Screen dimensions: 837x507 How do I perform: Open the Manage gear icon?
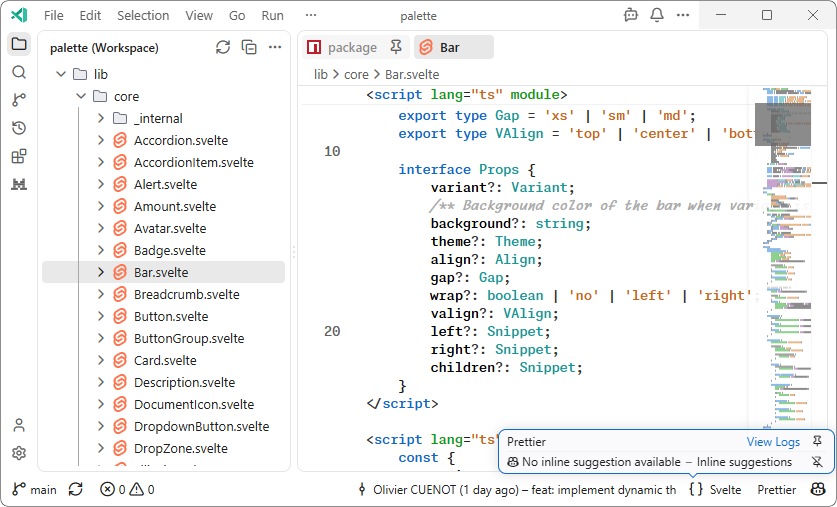pyautogui.click(x=19, y=453)
